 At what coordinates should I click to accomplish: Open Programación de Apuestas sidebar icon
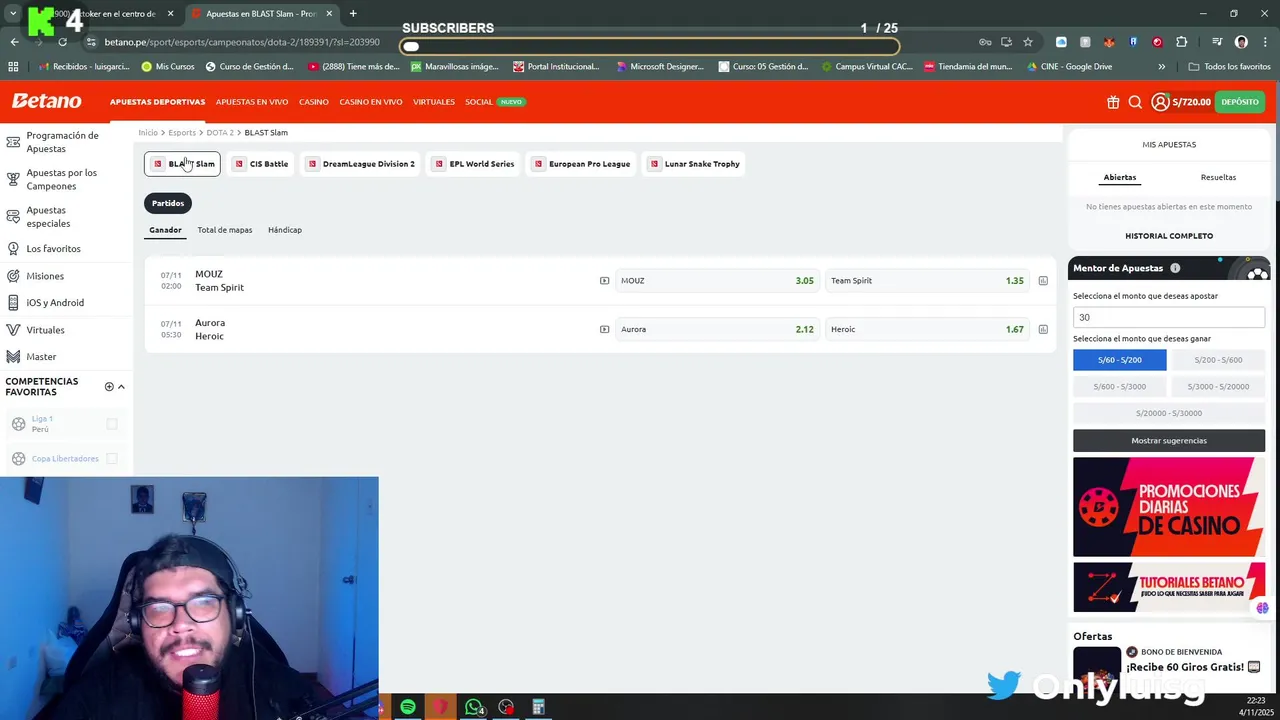(x=13, y=142)
